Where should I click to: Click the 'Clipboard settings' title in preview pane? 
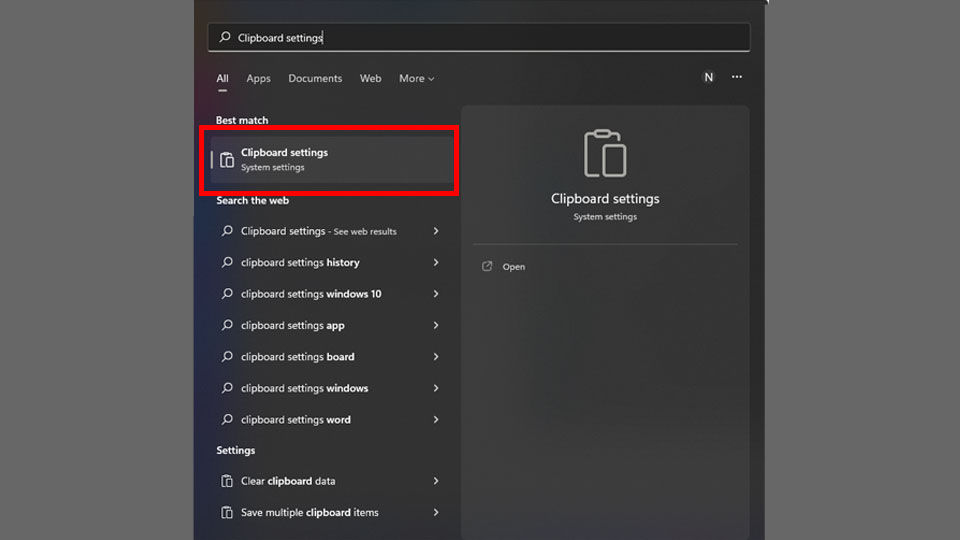pos(605,199)
